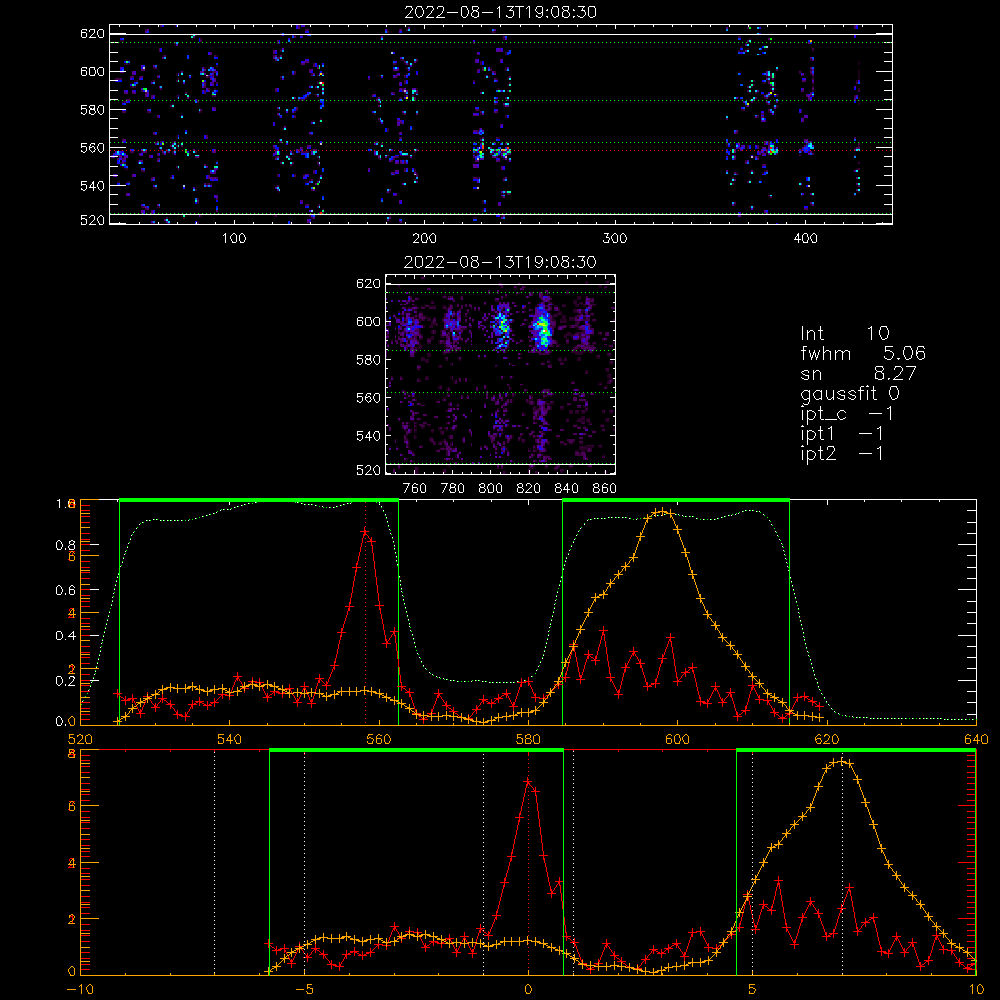Image resolution: width=1000 pixels, height=1000 pixels.
Task: Click the left green bar atop the bottom plot
Action: [416, 751]
